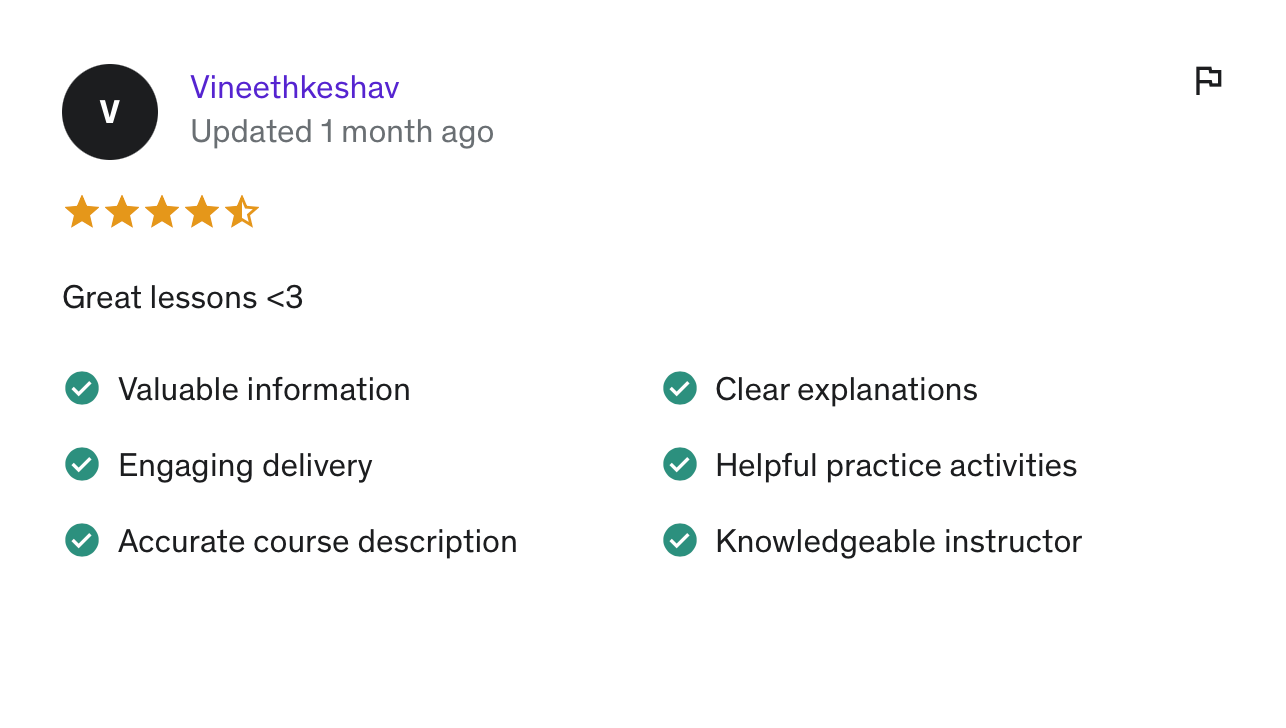Click the half-filled fifth star
Image resolution: width=1286 pixels, height=728 pixels.
coord(241,212)
